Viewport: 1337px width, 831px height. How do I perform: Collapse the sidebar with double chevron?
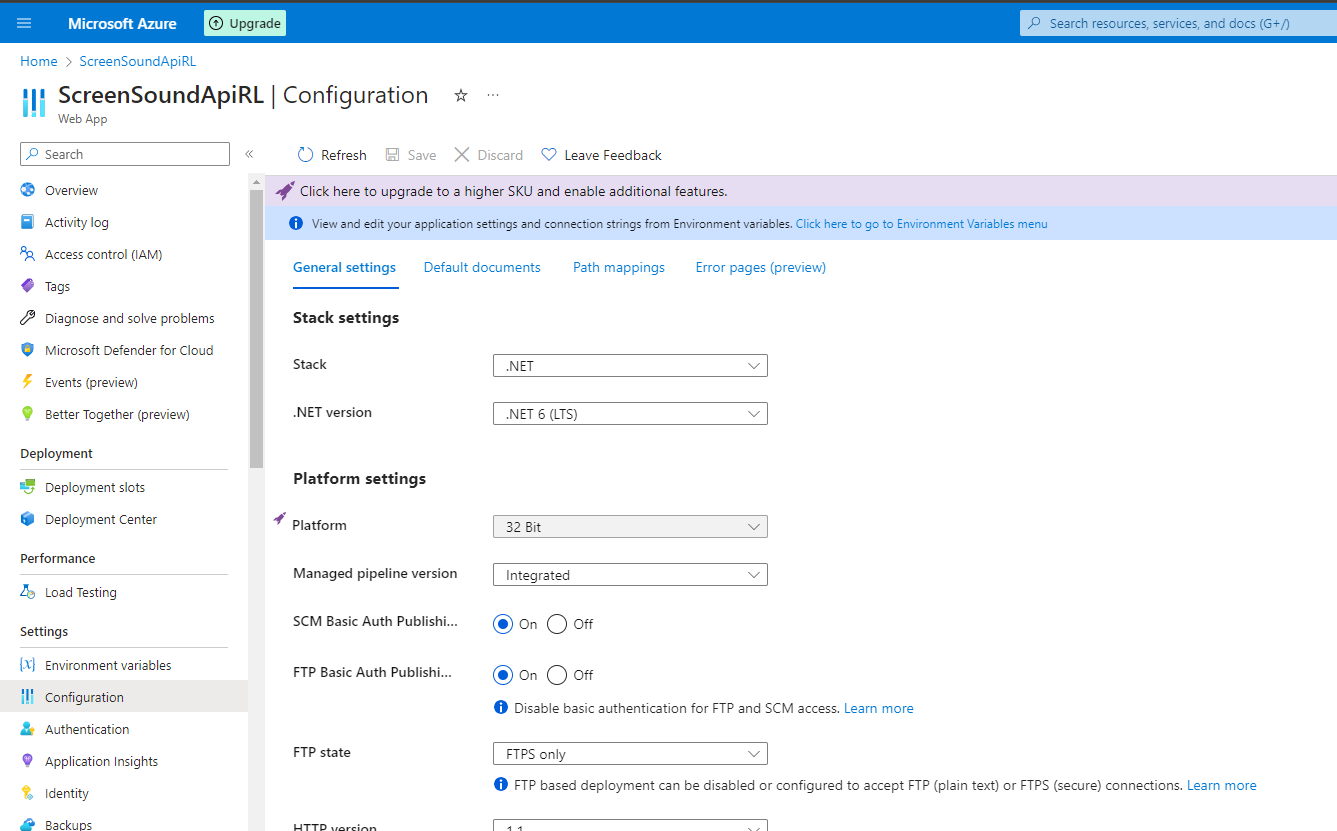[249, 154]
